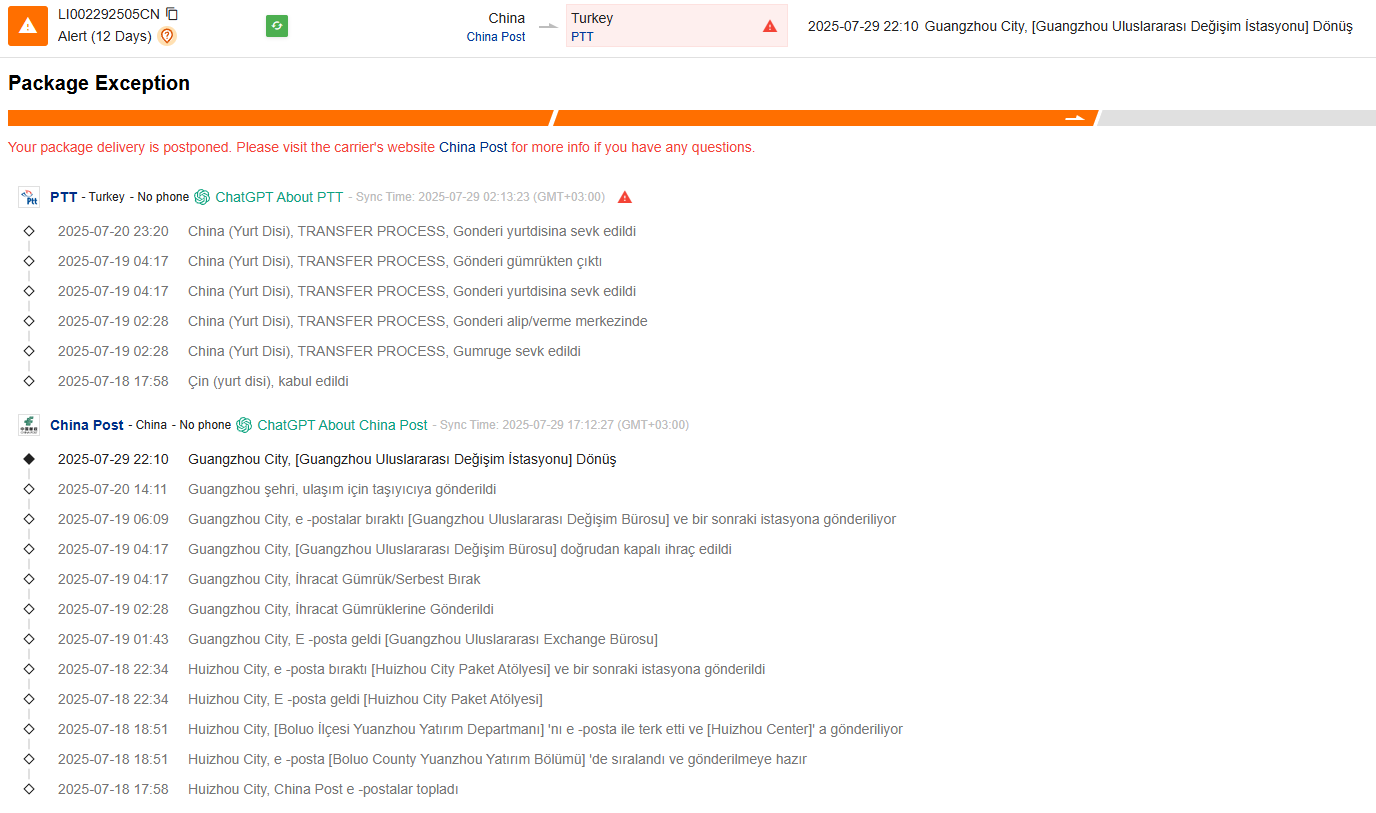The width and height of the screenshot is (1376, 813).
Task: Click the red warning triangle beside Turkey
Action: point(770,26)
